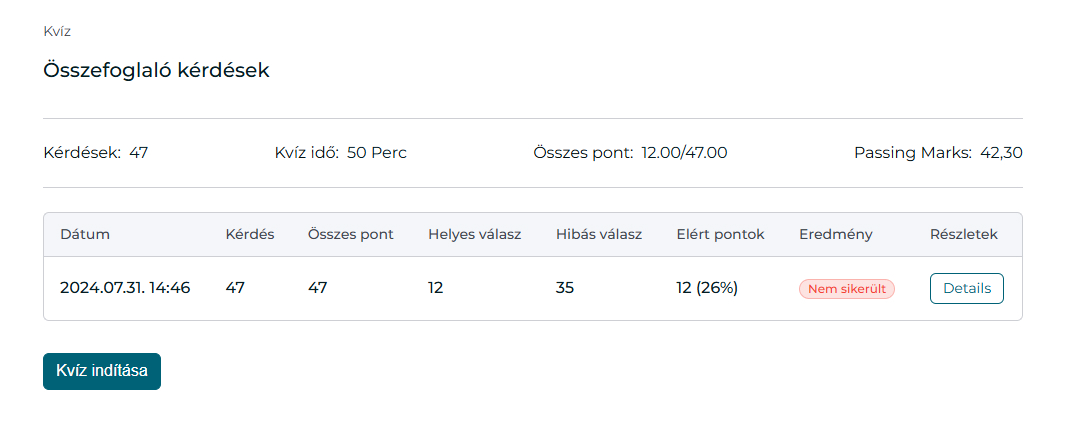Image resolution: width=1078 pixels, height=440 pixels.
Task: Click the 12 (26%) earned points cell
Action: pyautogui.click(x=707, y=288)
